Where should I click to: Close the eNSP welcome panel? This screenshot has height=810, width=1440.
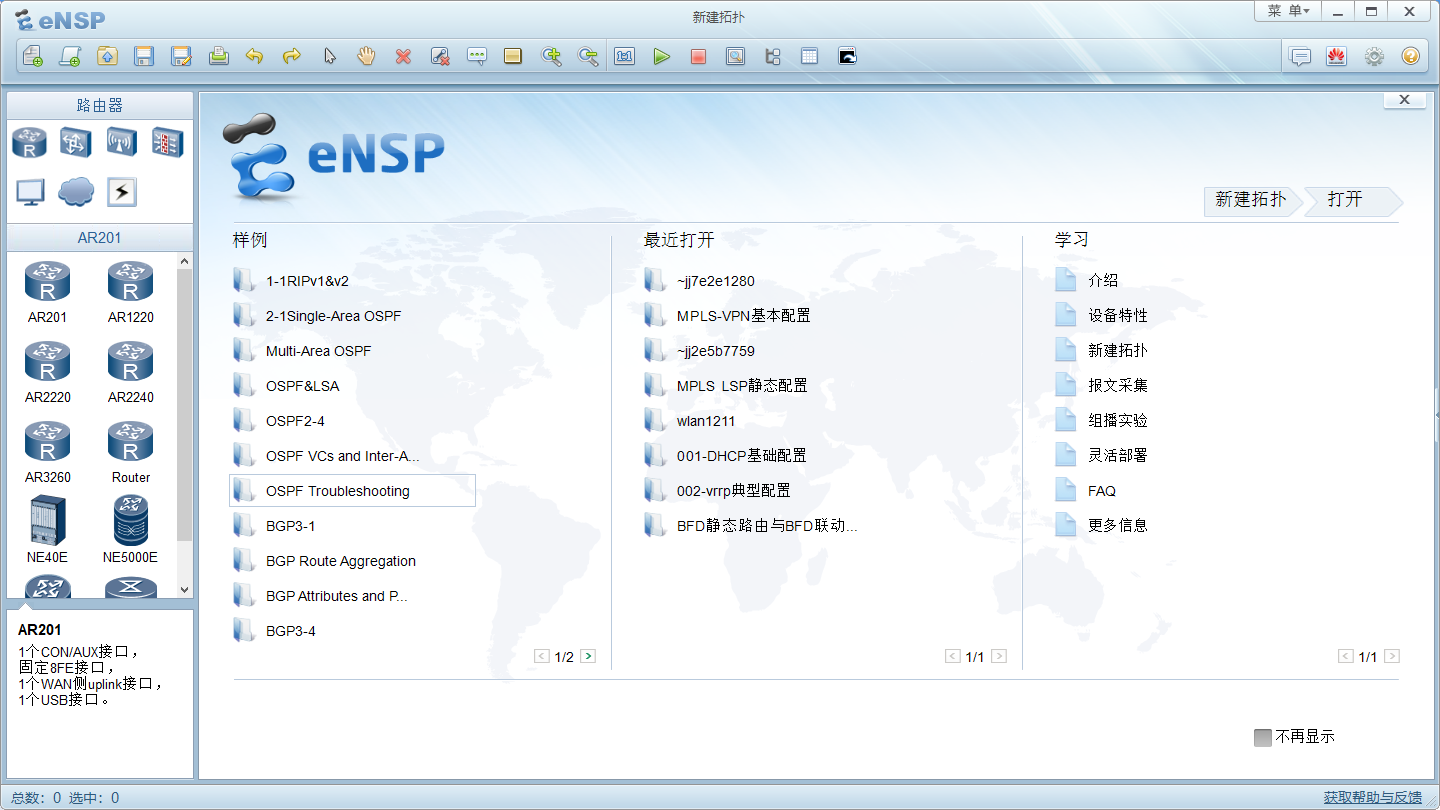[1404, 100]
